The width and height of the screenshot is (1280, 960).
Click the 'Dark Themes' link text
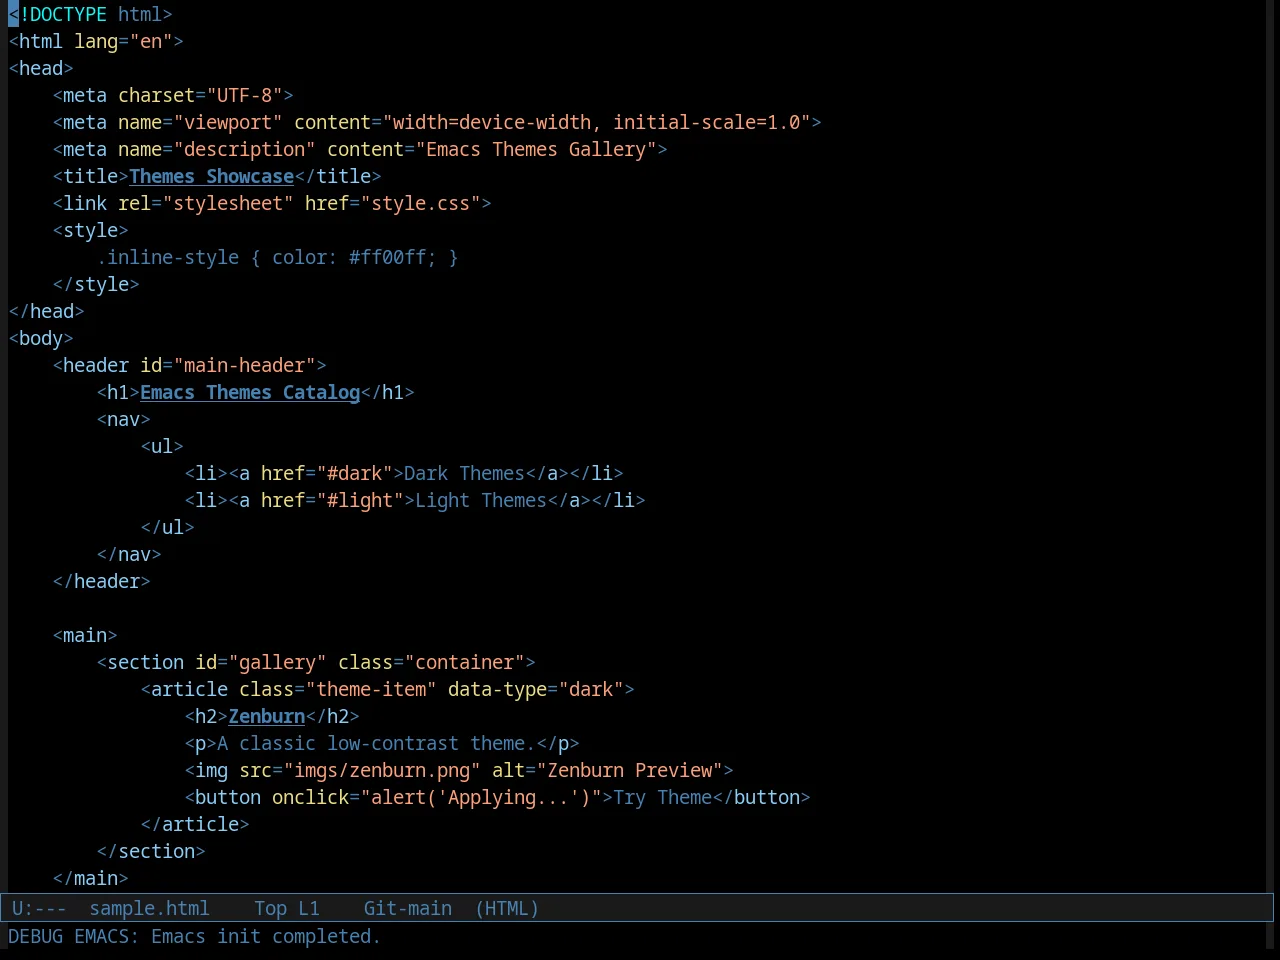(x=464, y=473)
